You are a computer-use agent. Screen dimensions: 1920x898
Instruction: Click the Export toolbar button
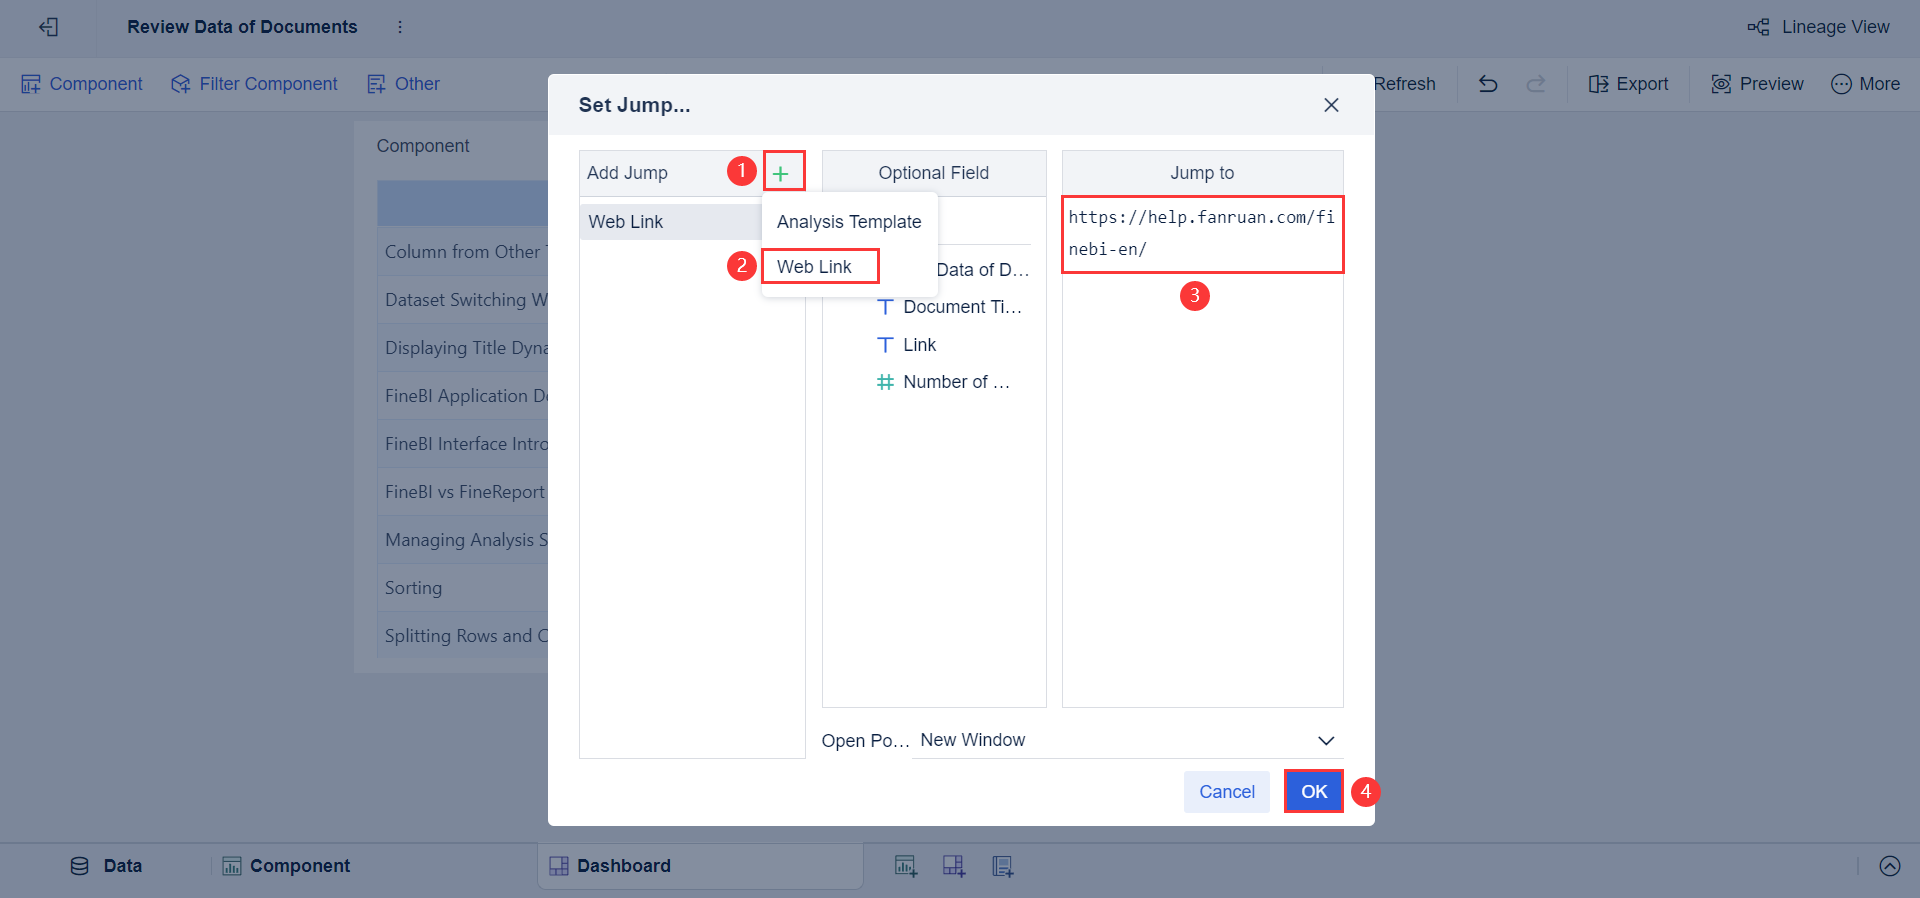pos(1628,84)
